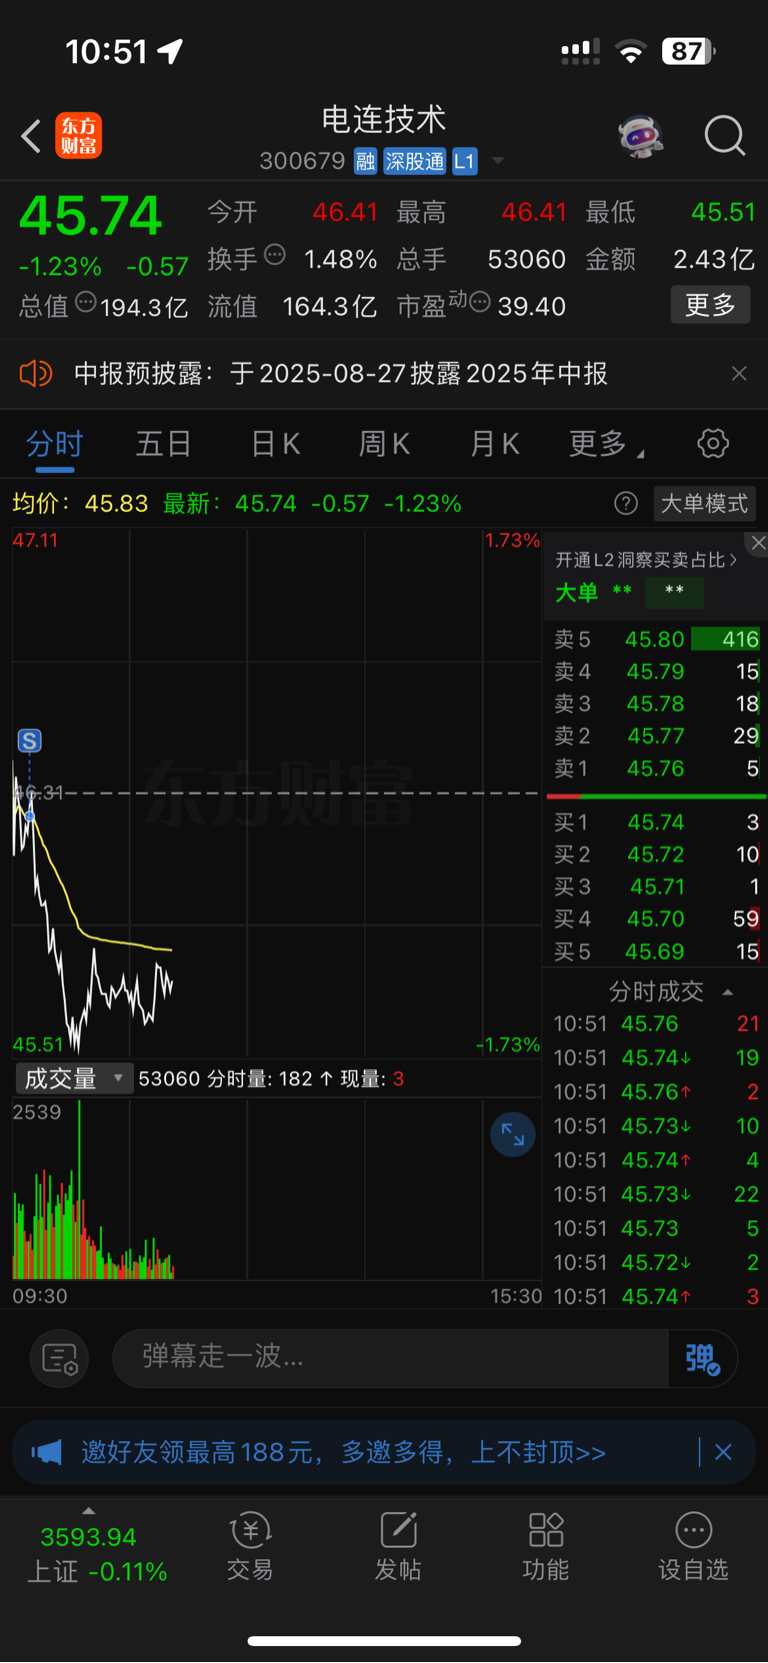
Task: Toggle 大单模式 button
Action: 704,503
